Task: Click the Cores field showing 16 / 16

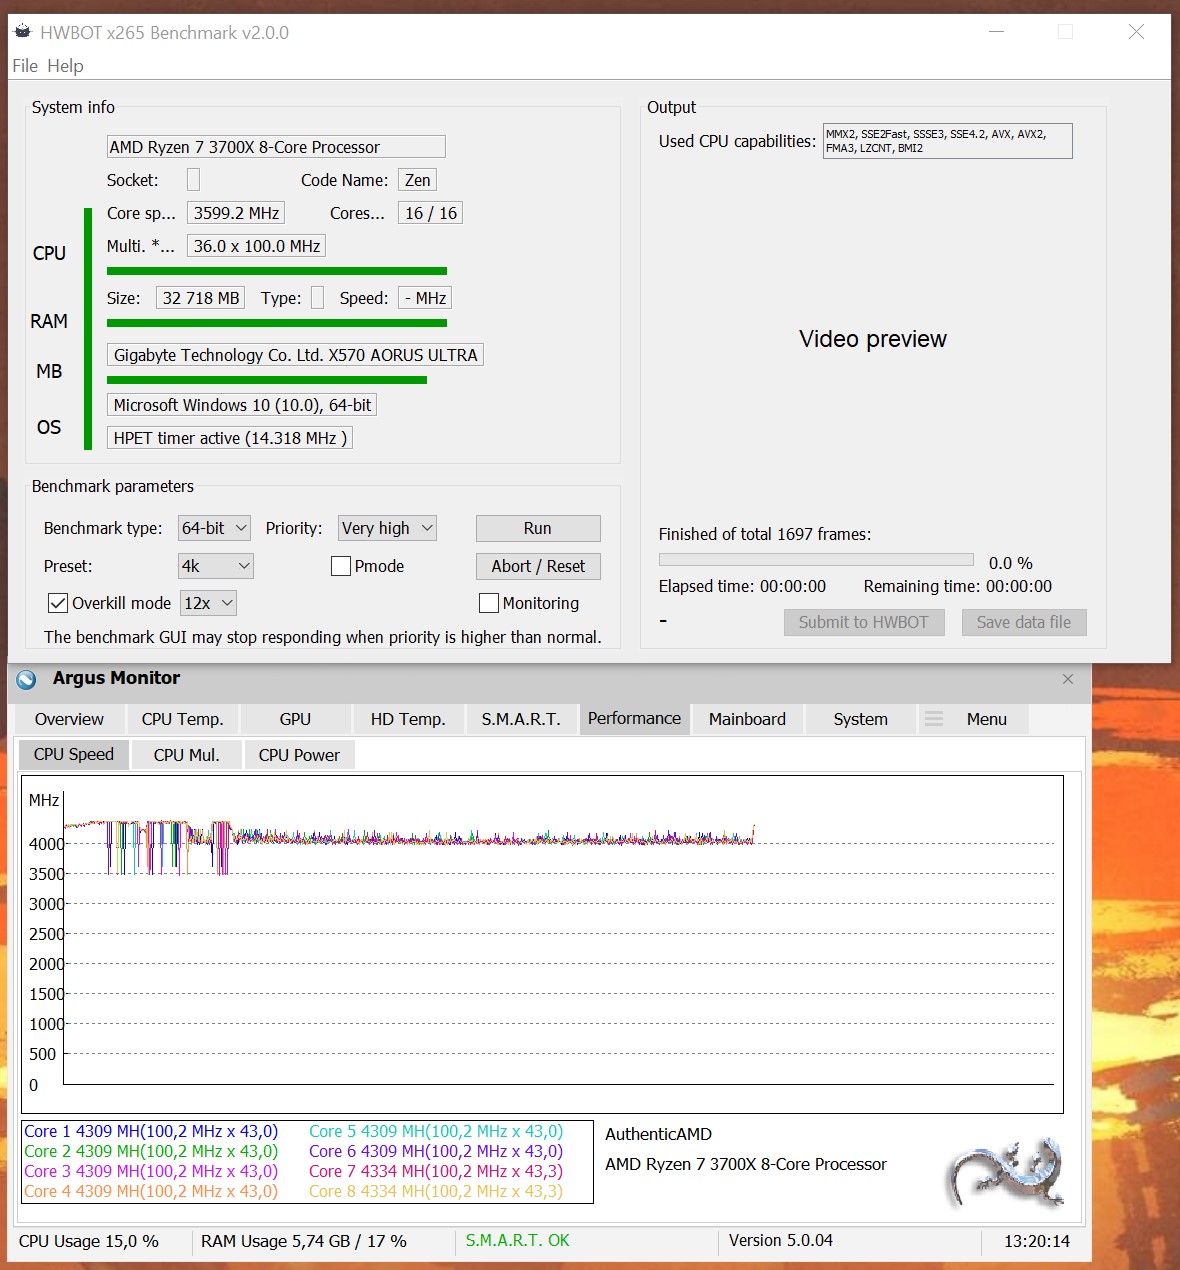Action: tap(430, 213)
